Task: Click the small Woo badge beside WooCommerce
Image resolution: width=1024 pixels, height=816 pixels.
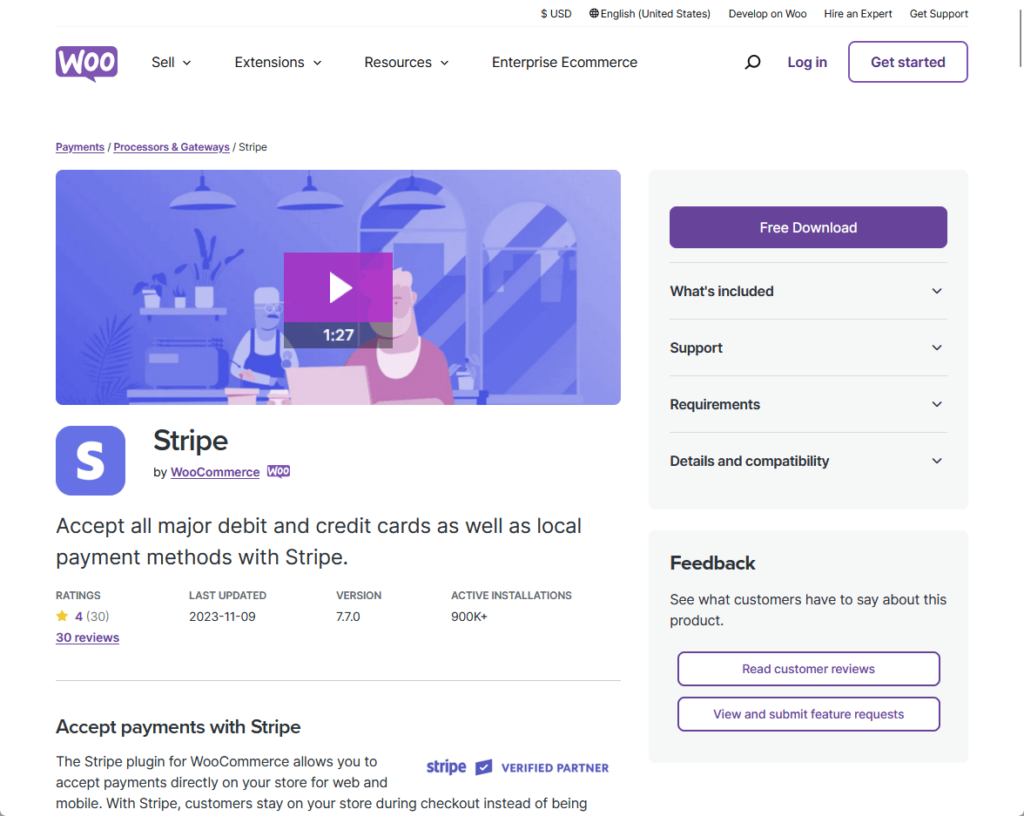Action: coord(278,471)
